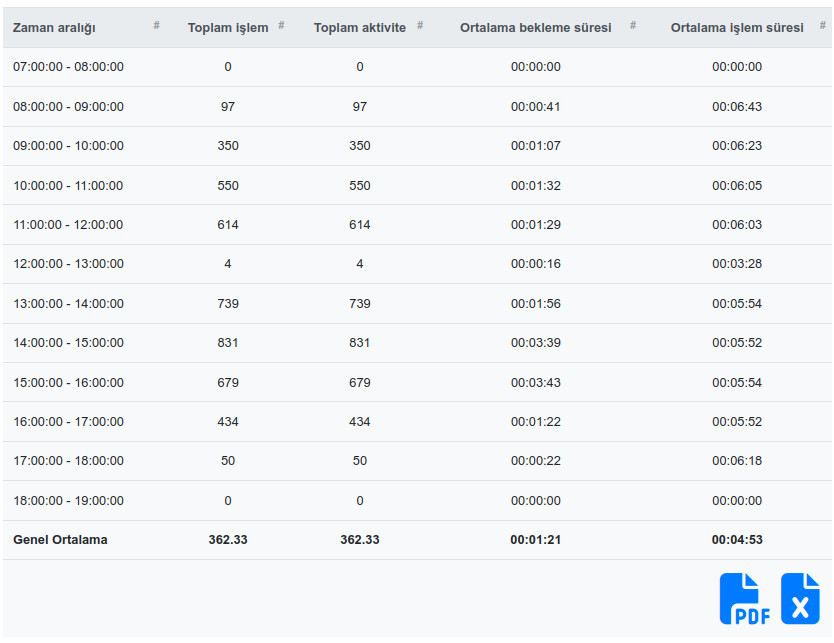Viewport: 834px width, 643px height.
Task: Click the 07:00:00 - 08:00:00 row label
Action: coord(68,67)
